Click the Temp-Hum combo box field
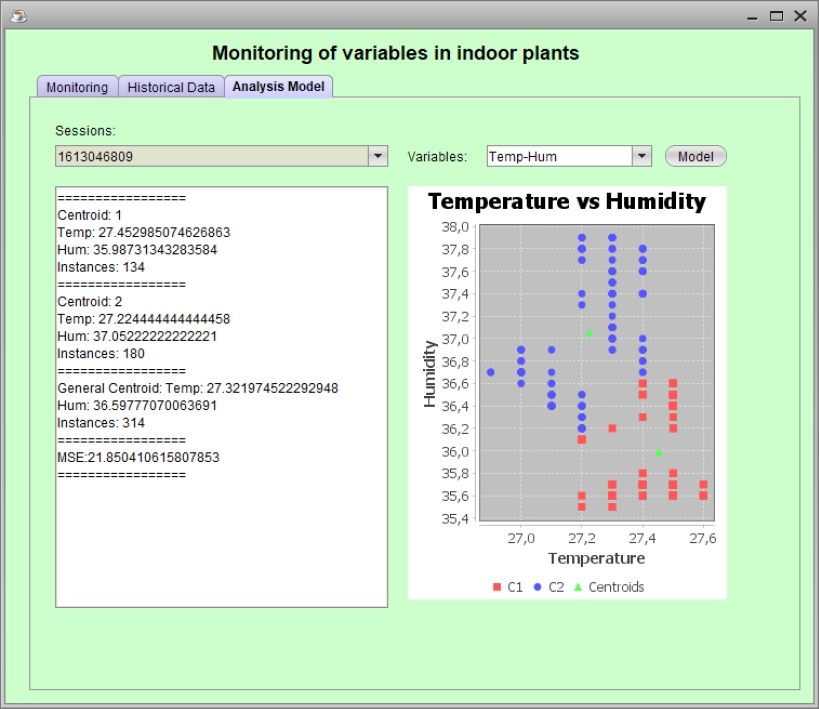 tap(558, 156)
